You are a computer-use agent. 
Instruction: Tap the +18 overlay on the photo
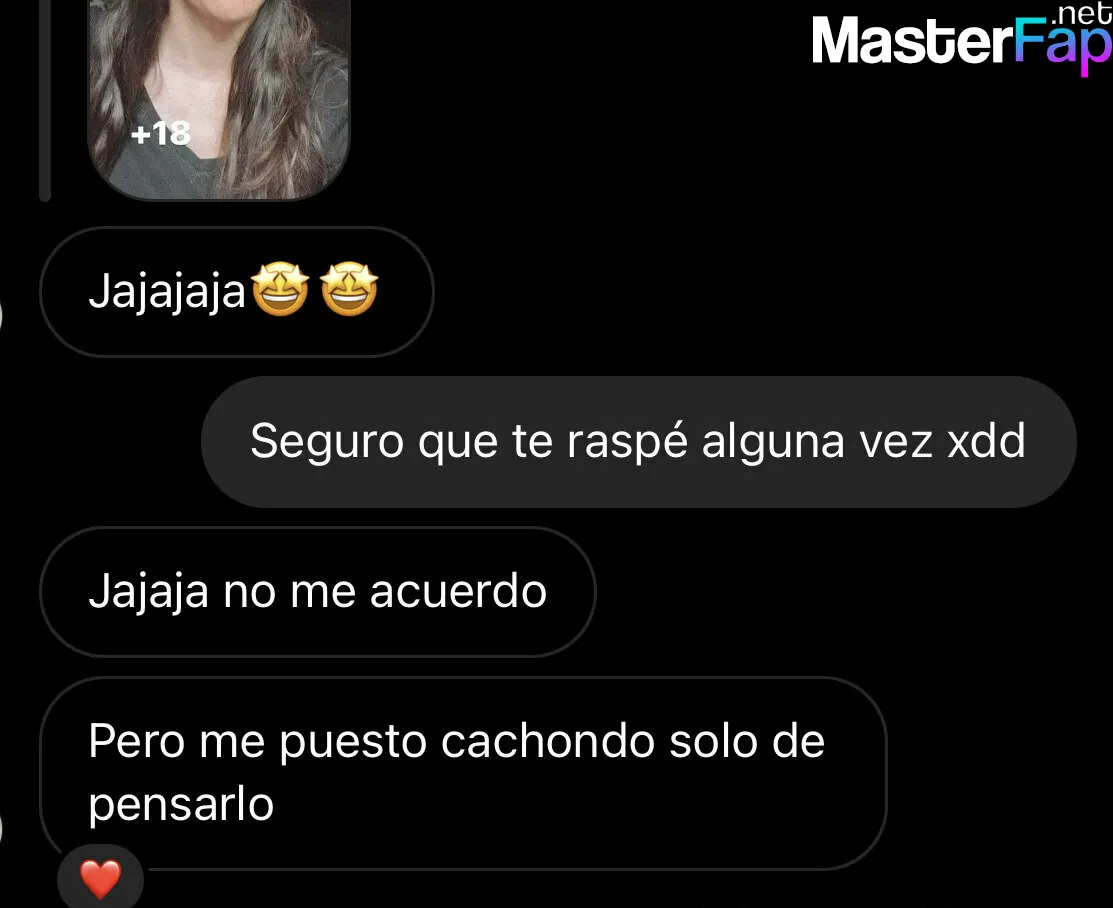[x=161, y=133]
